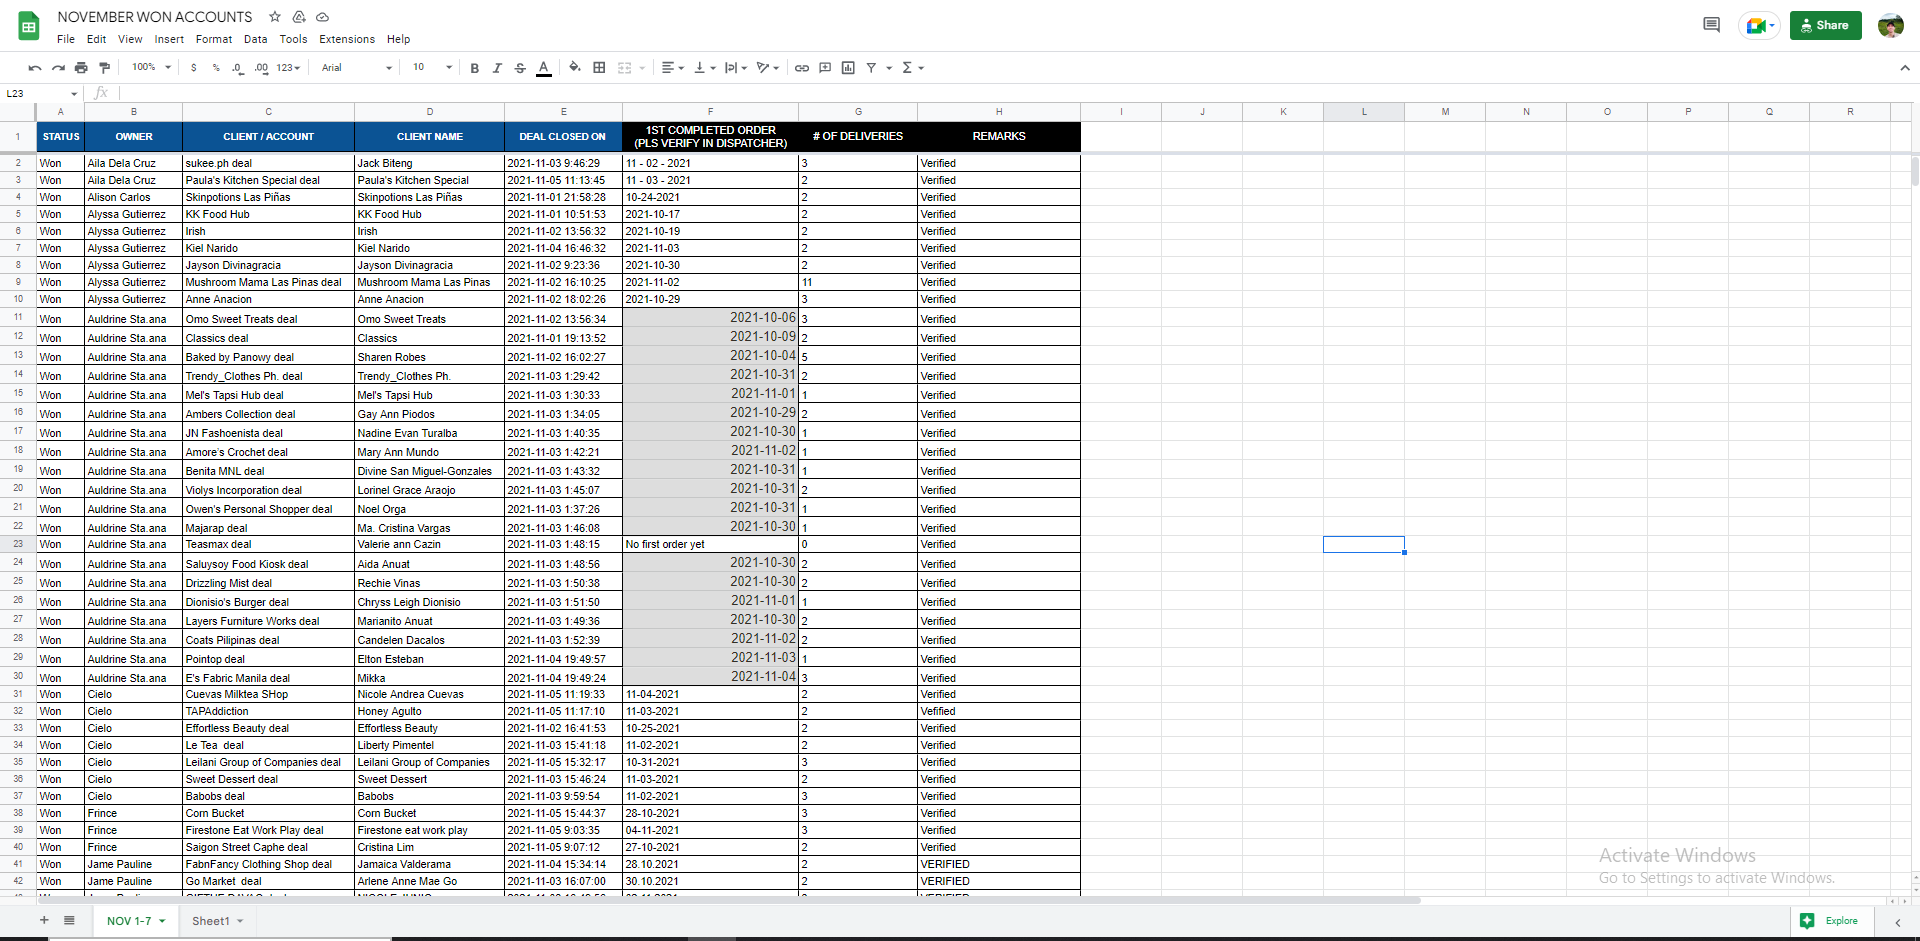Move the document to a folder
Image resolution: width=1920 pixels, height=941 pixels.
299,17
